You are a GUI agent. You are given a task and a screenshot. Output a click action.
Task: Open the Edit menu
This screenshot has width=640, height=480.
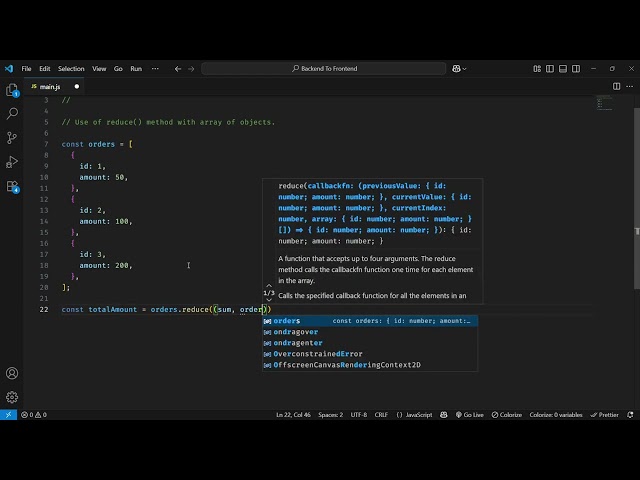coord(45,69)
